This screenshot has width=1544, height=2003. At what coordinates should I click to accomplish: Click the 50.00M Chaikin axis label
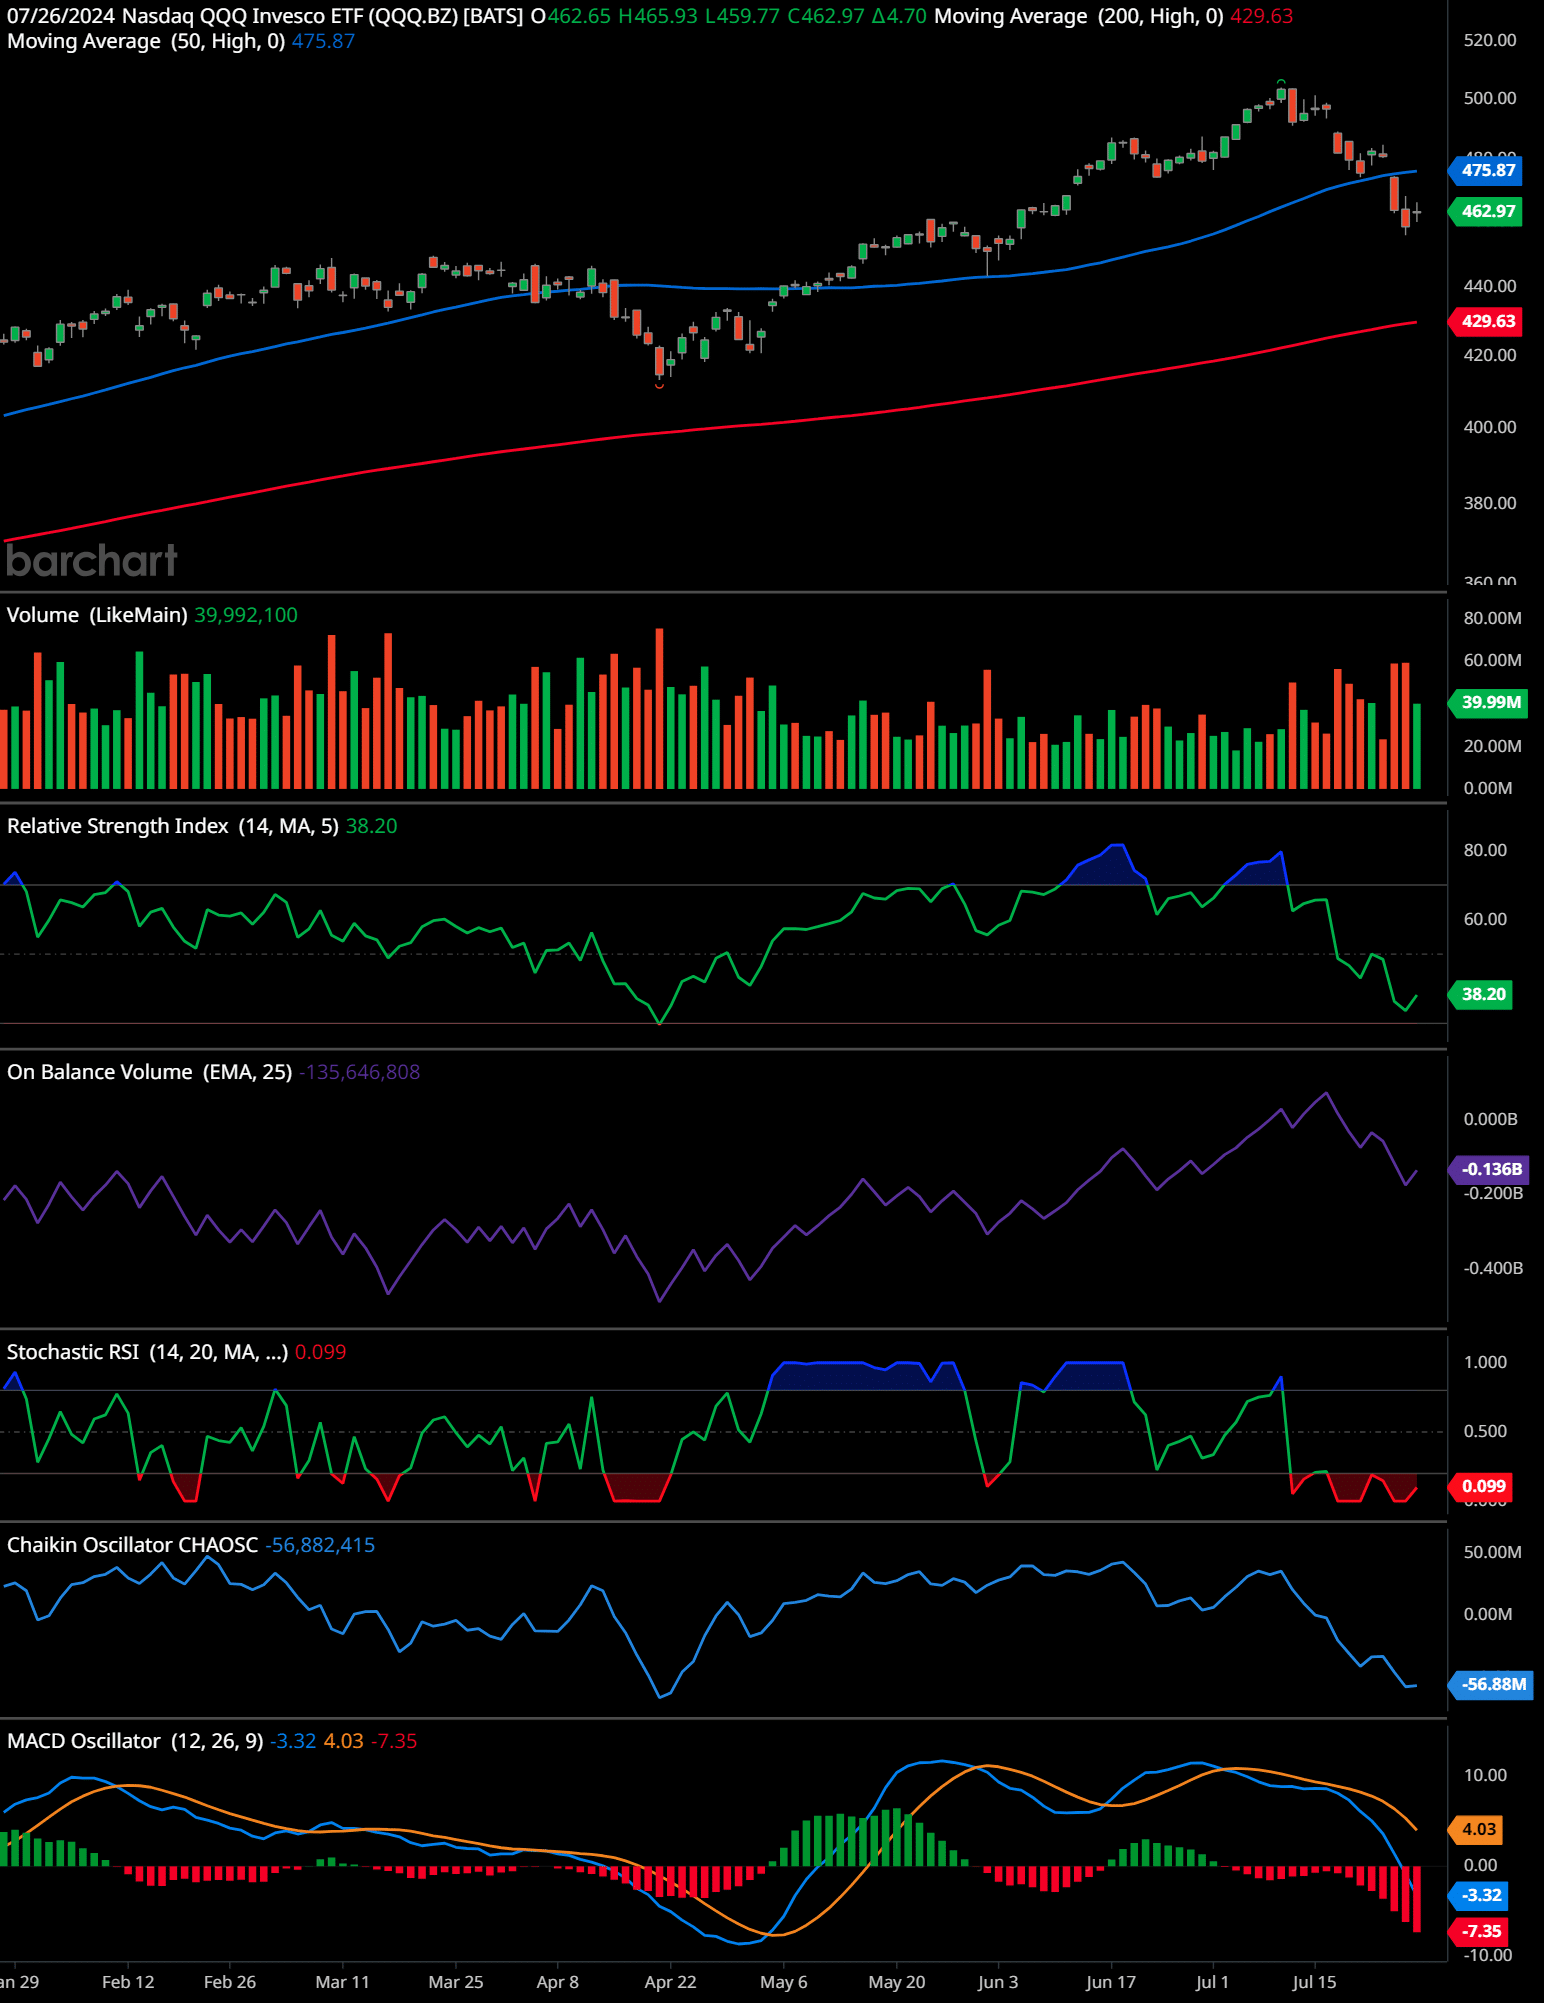coord(1493,1552)
